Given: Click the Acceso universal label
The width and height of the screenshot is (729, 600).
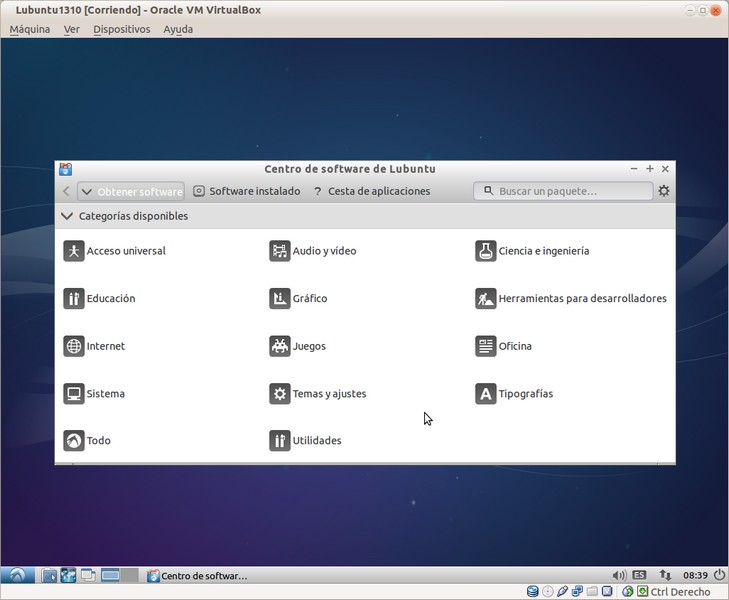Looking at the screenshot, I should point(126,251).
